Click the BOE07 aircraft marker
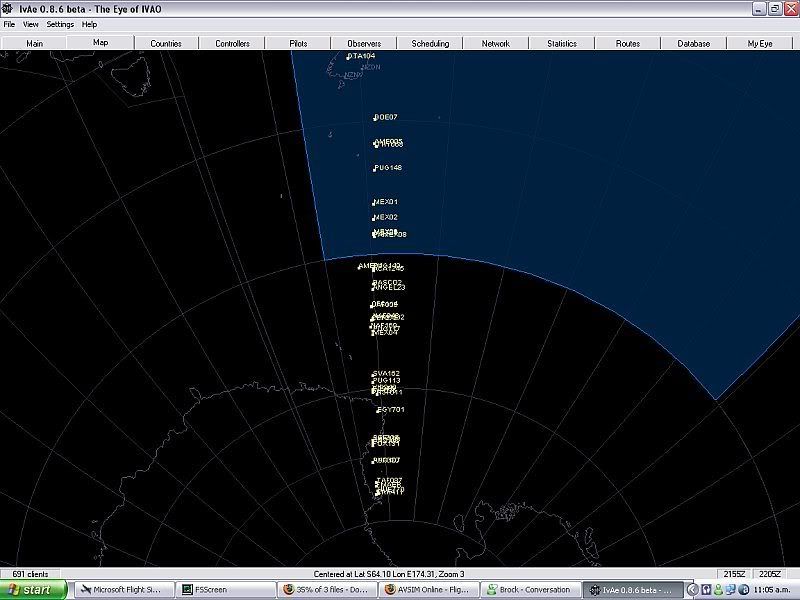Viewport: 800px width, 600px height. pyautogui.click(x=385, y=117)
